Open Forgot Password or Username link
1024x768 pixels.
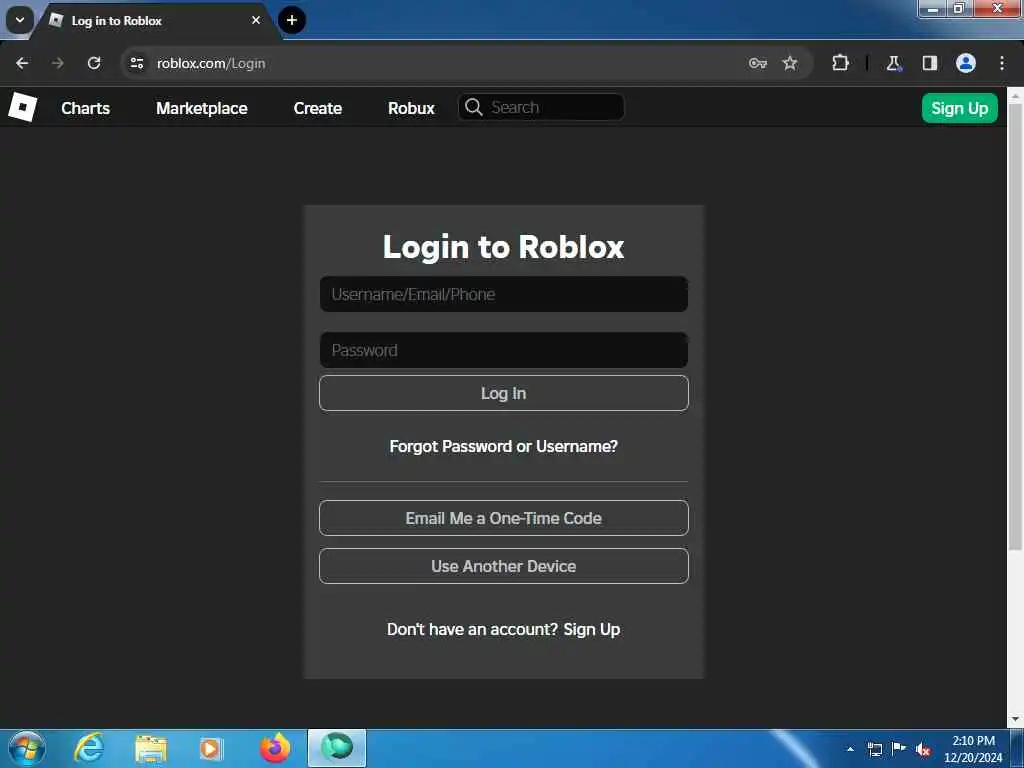point(504,446)
